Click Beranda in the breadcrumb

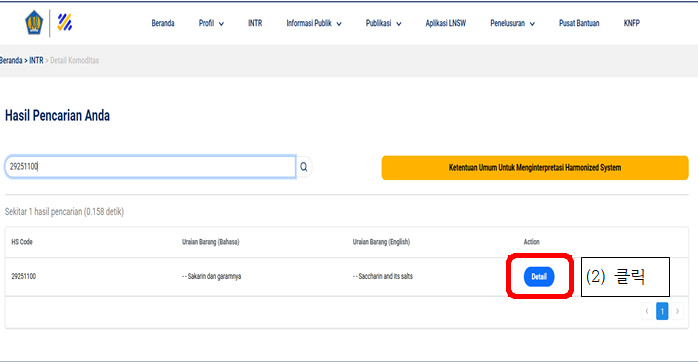click(11, 60)
